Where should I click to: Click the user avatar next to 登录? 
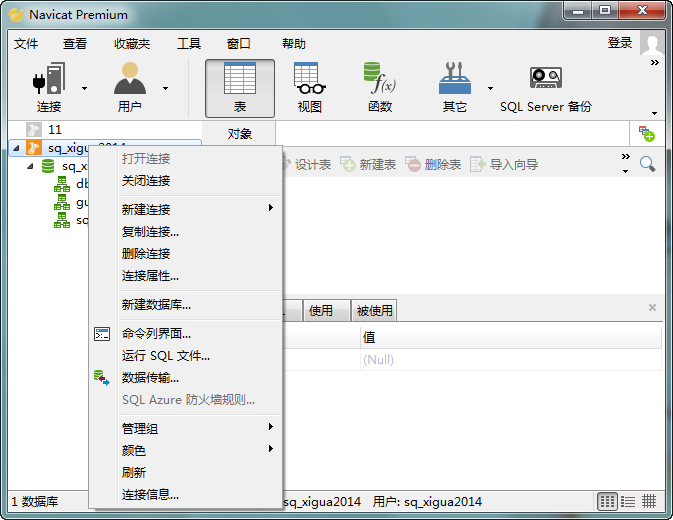tap(652, 43)
